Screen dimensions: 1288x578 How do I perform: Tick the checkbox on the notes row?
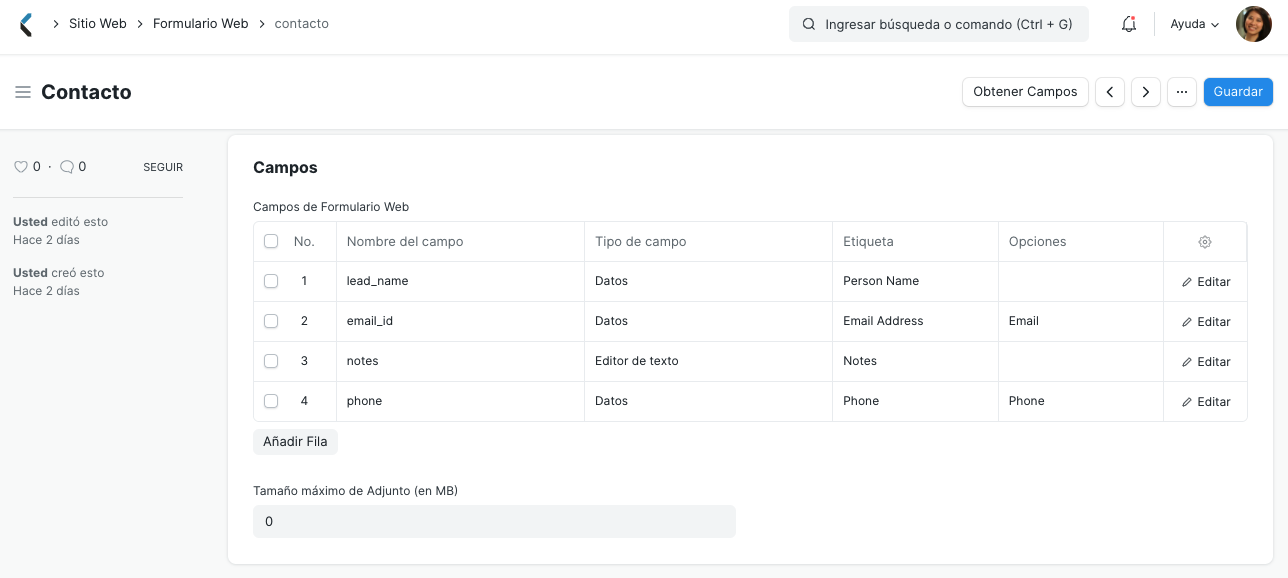(x=271, y=361)
